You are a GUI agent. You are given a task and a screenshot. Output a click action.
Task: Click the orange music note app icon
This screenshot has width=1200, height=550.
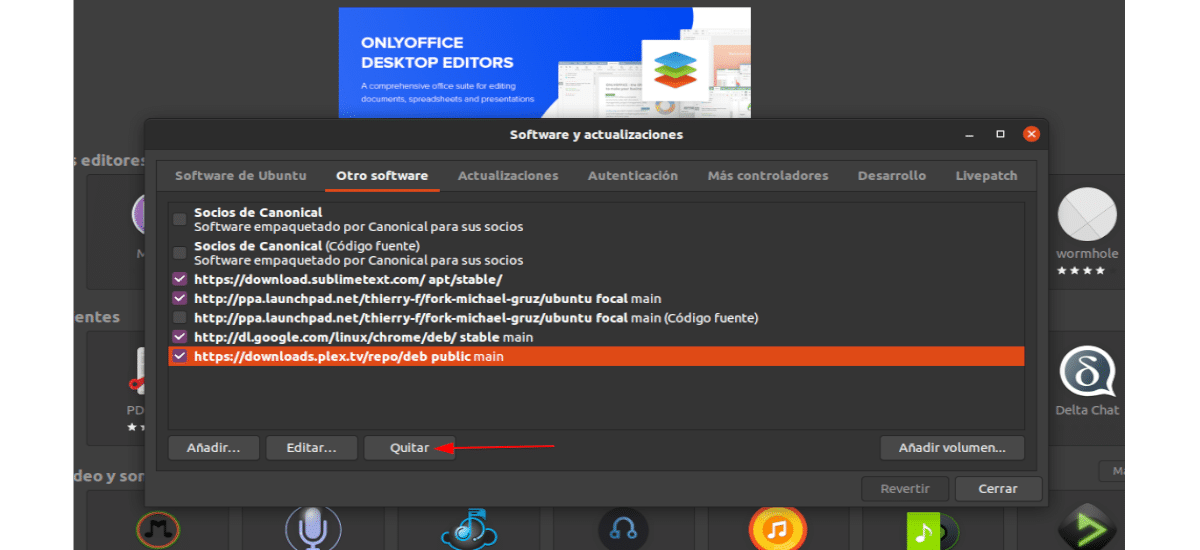tap(776, 527)
